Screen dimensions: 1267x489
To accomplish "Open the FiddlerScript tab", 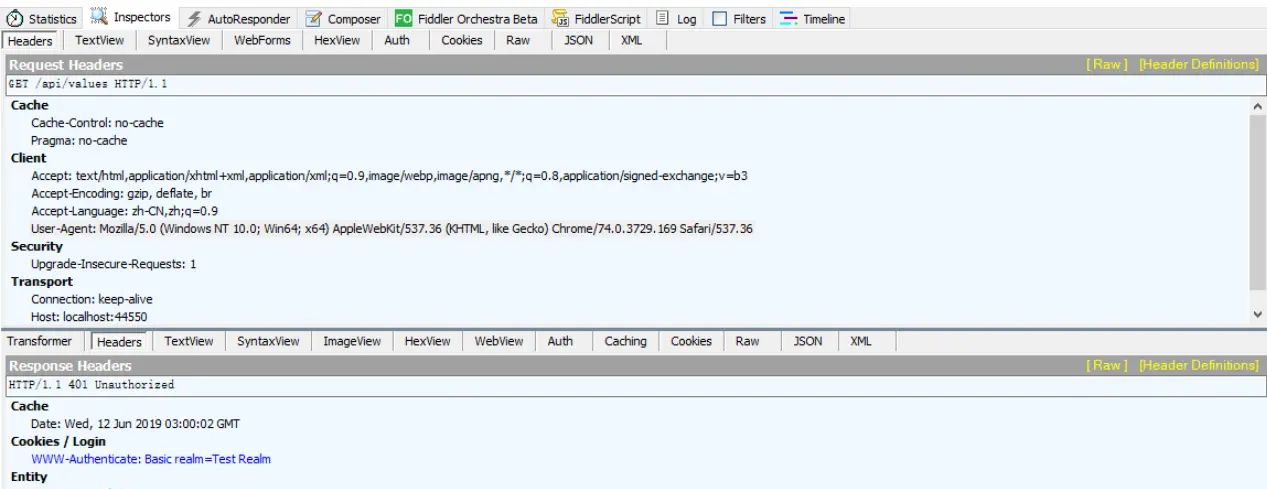I will 599,19.
